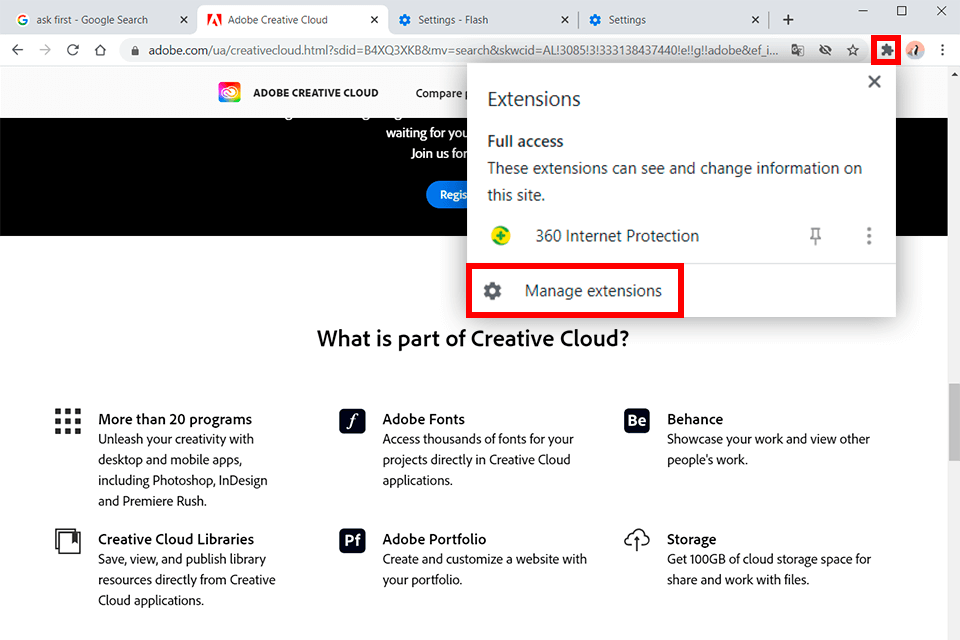Bookmark this page with the star icon
Viewport: 960px width, 640px height.
[853, 50]
